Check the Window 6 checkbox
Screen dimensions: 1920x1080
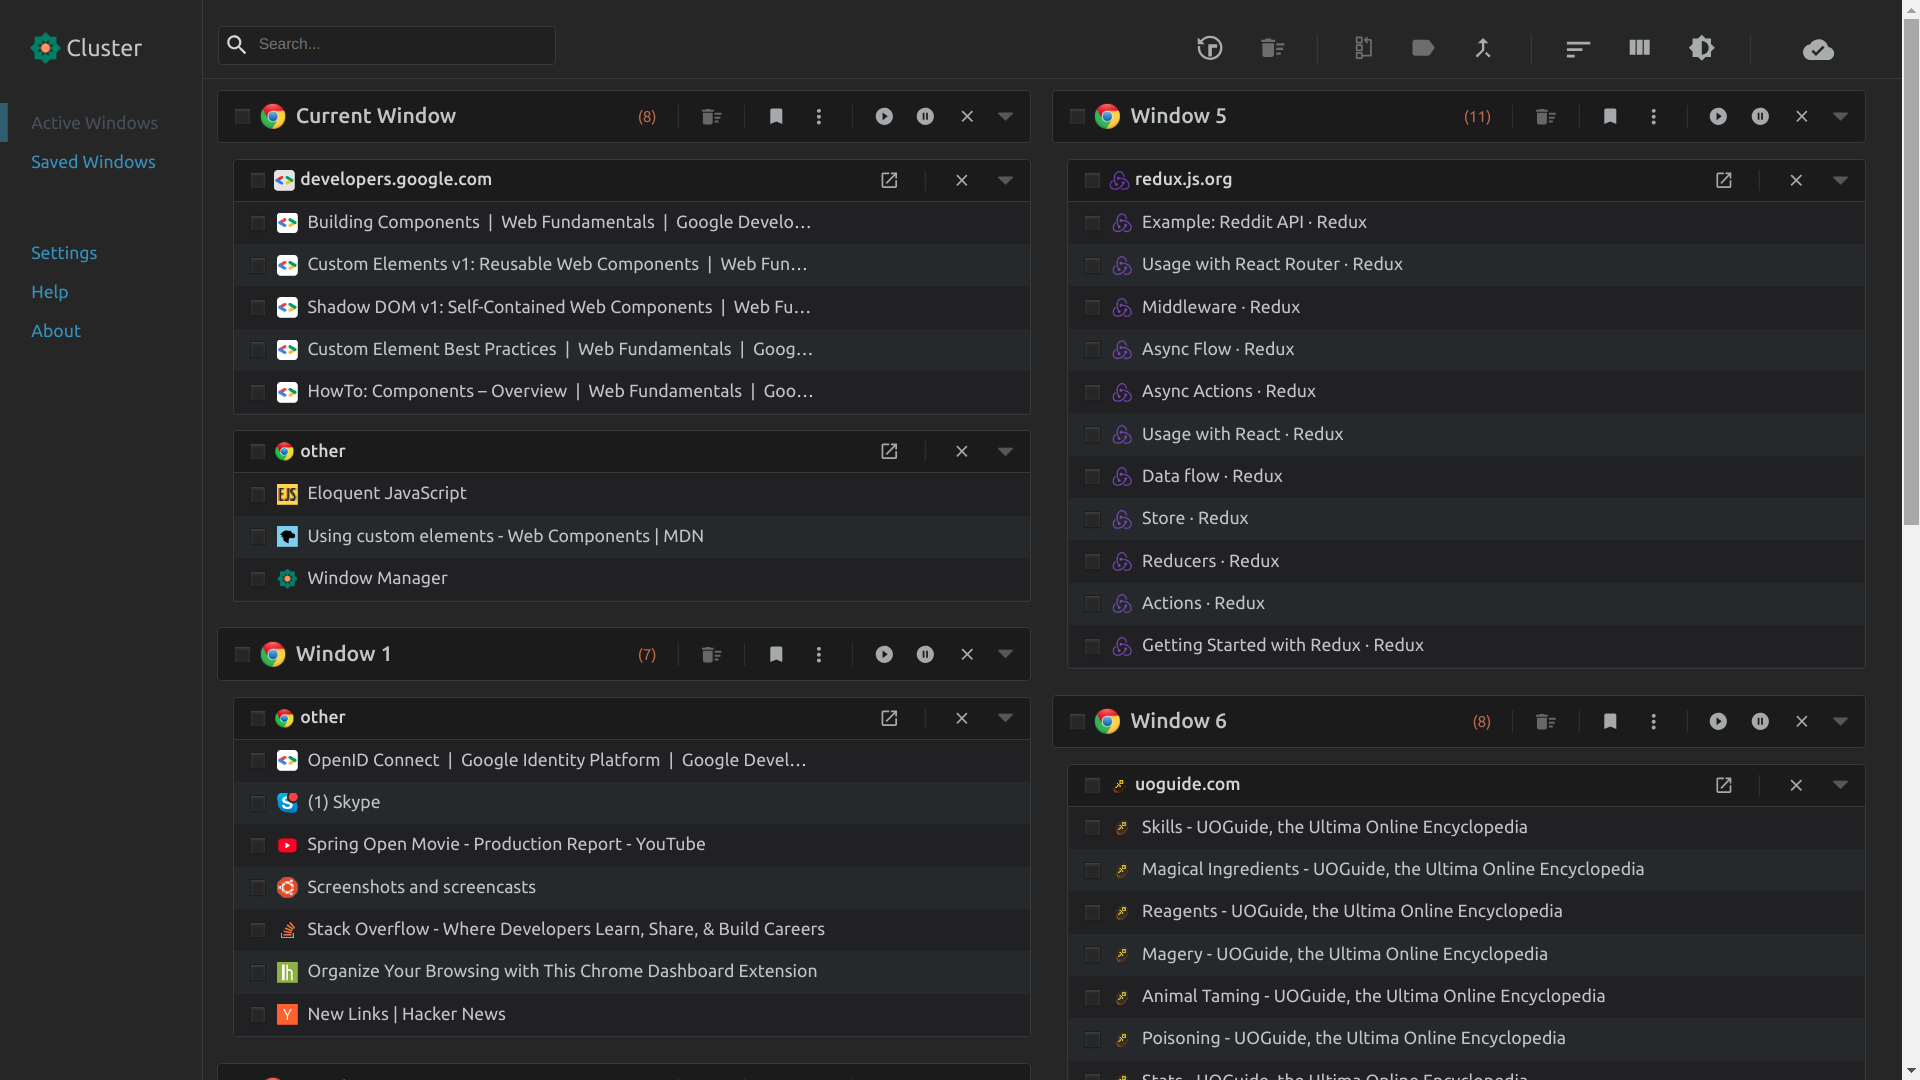pos(1077,722)
